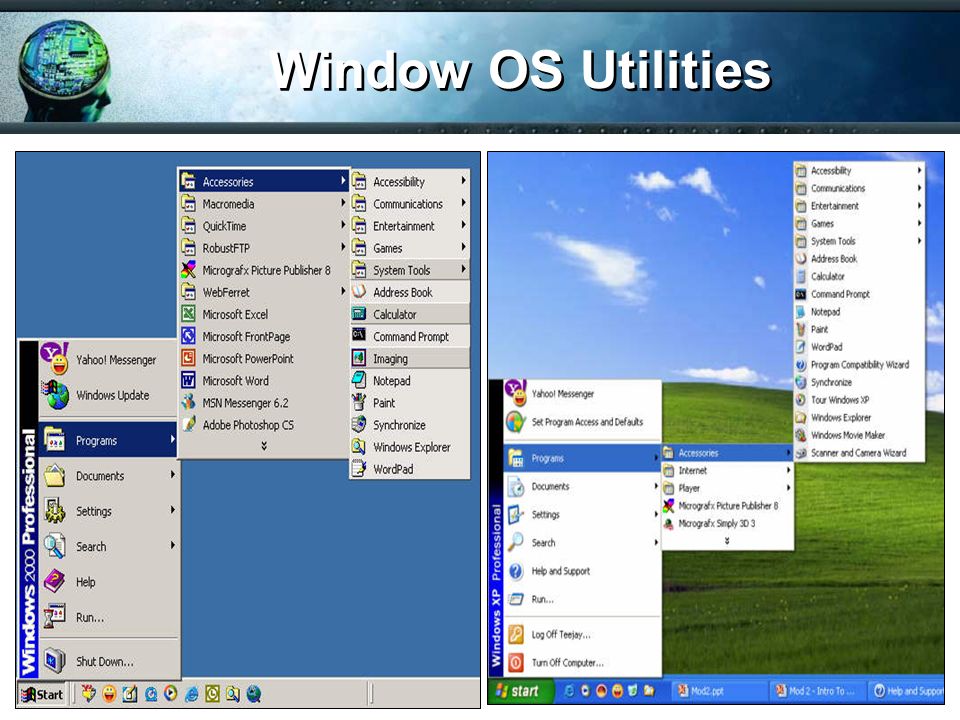Image resolution: width=960 pixels, height=720 pixels.
Task: Click Run... in the Windows 2000 menu
Action: (108, 617)
